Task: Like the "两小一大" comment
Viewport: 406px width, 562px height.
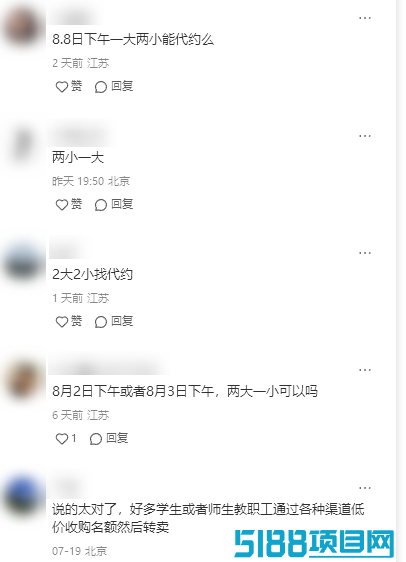Action: [68, 204]
